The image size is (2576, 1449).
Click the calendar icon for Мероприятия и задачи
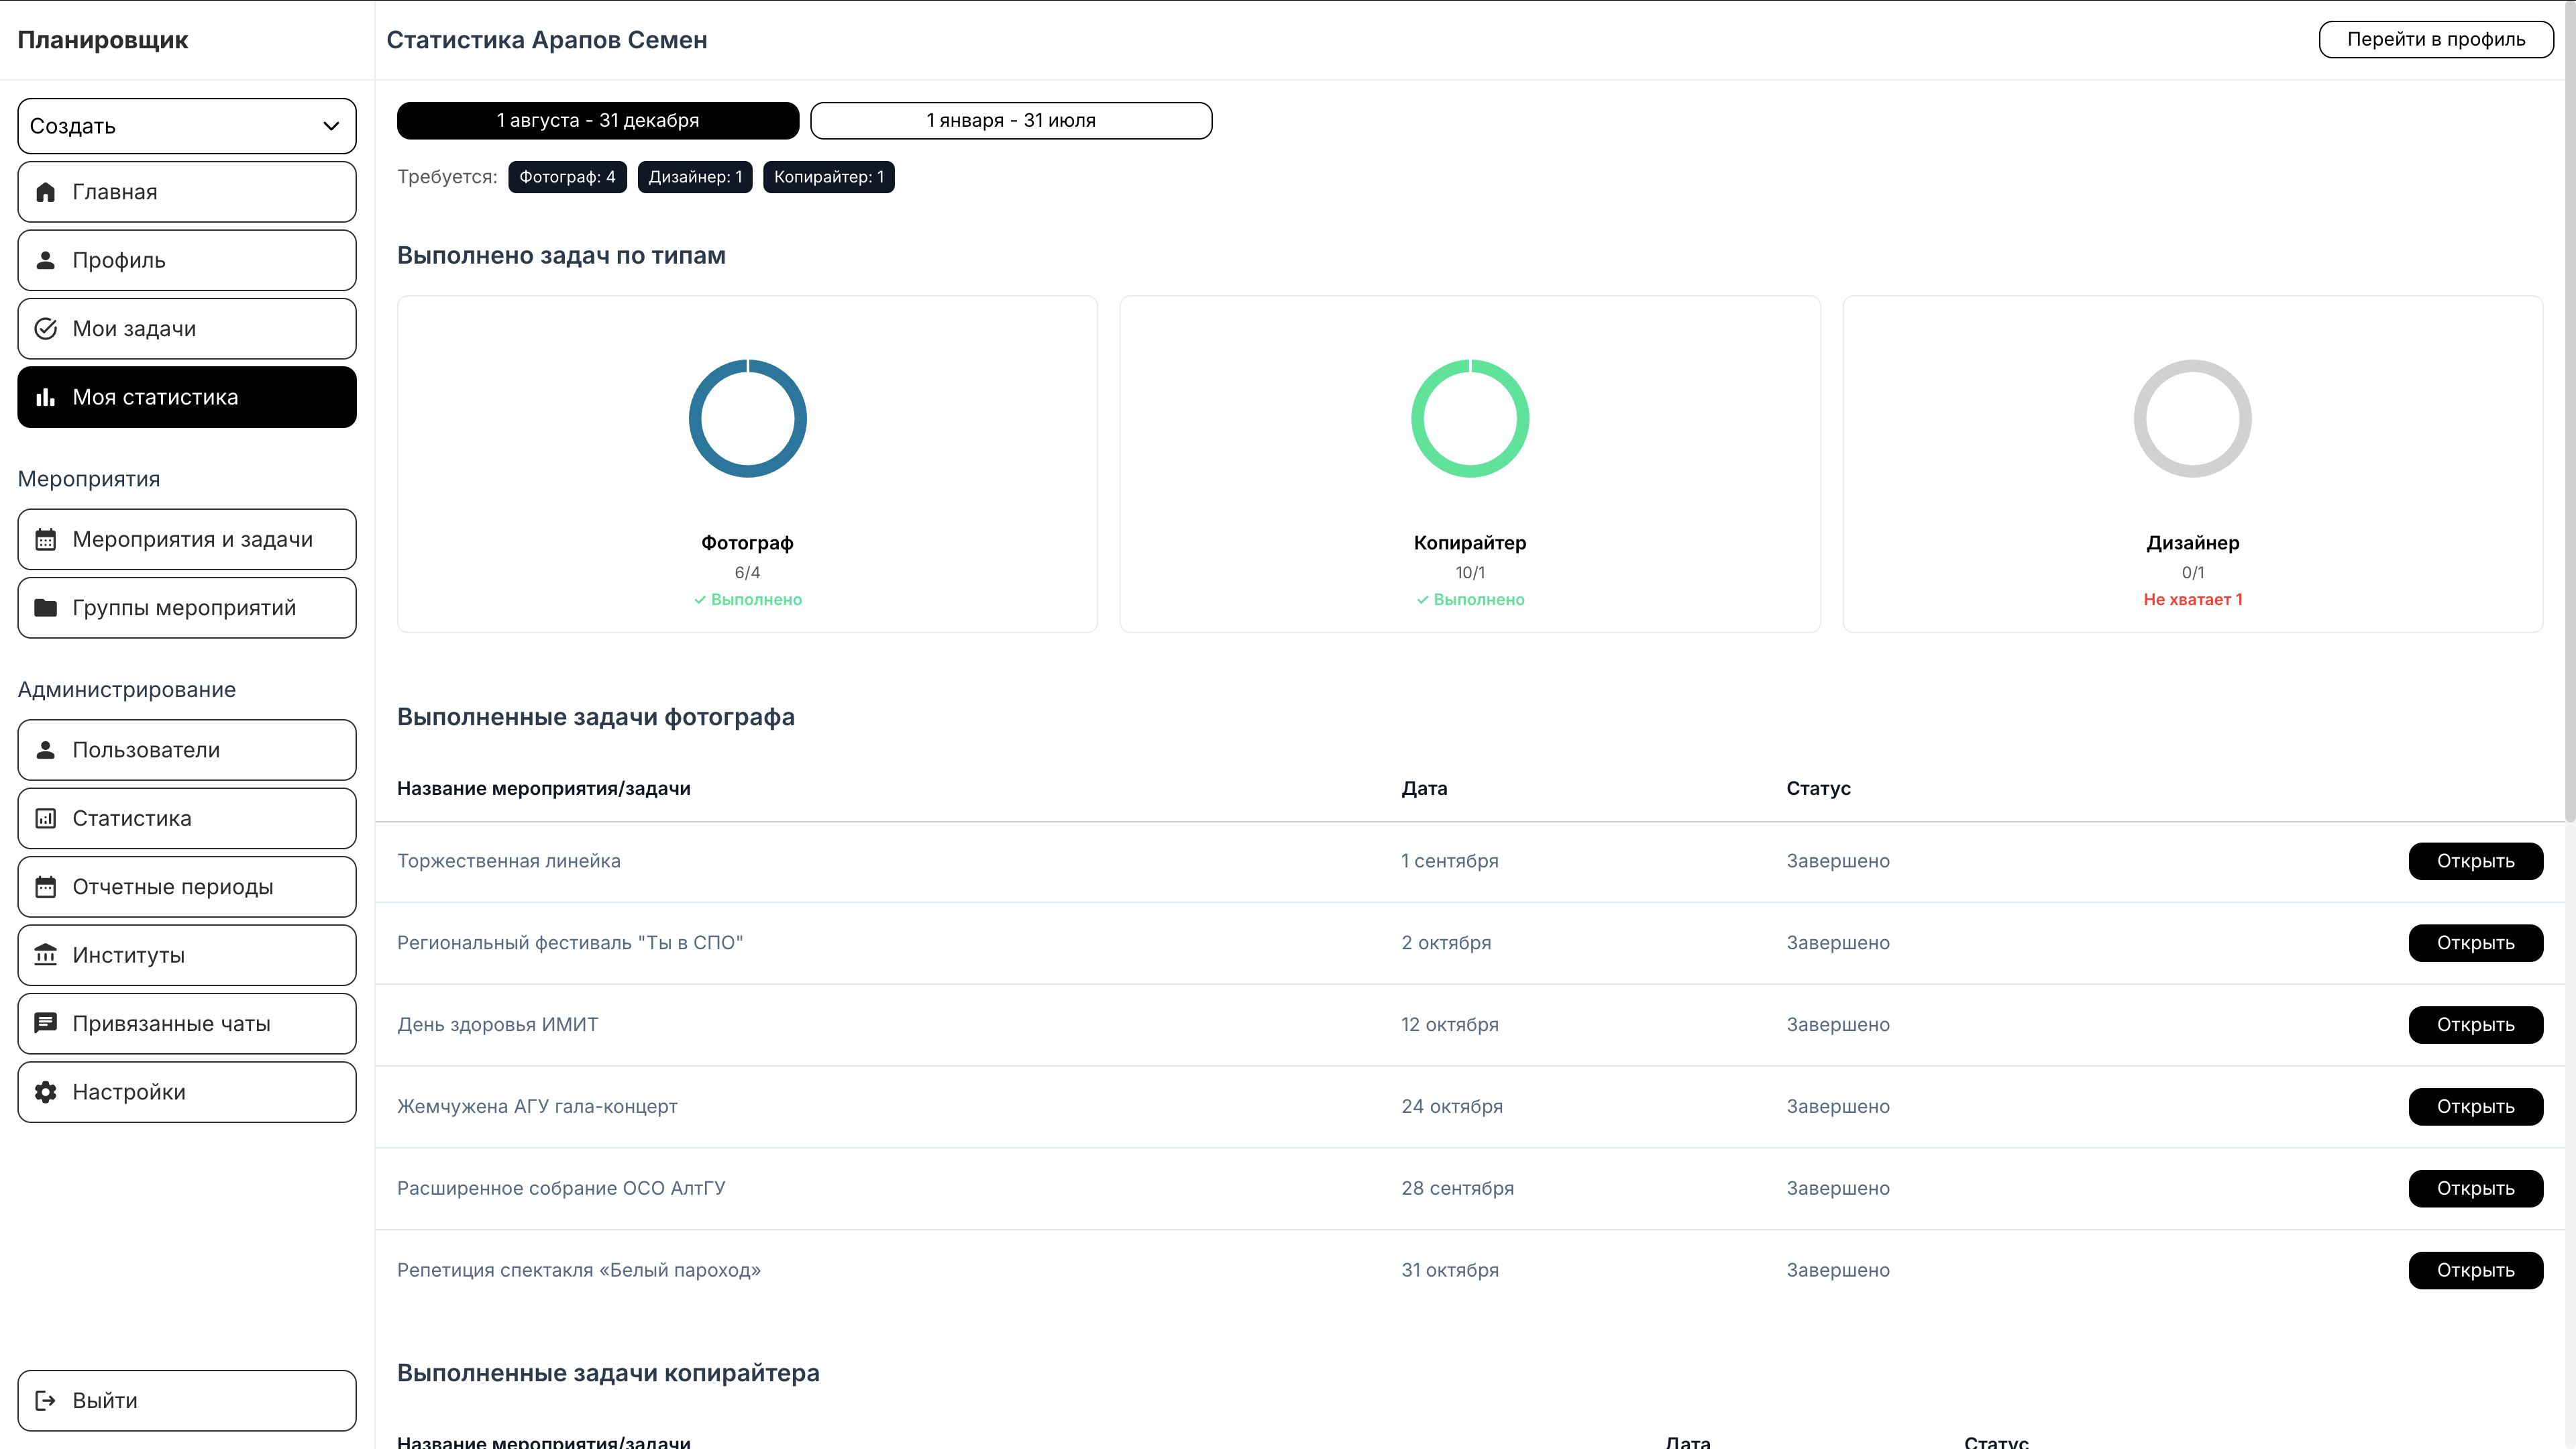tap(46, 540)
